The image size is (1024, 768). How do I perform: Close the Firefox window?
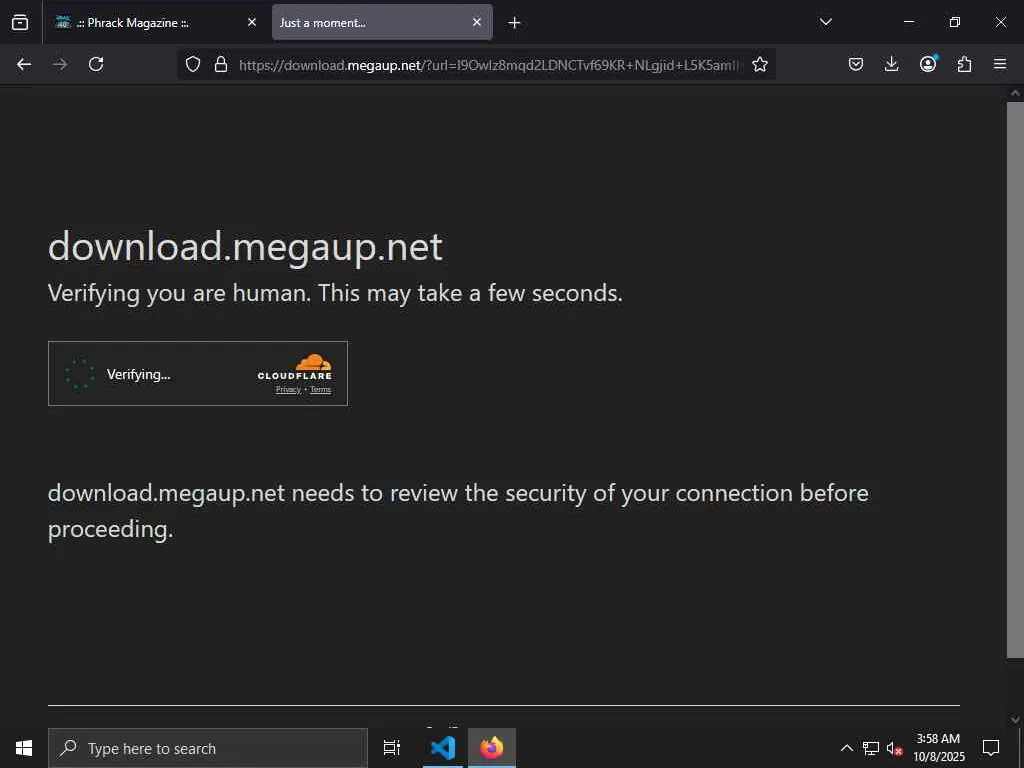[1000, 22]
